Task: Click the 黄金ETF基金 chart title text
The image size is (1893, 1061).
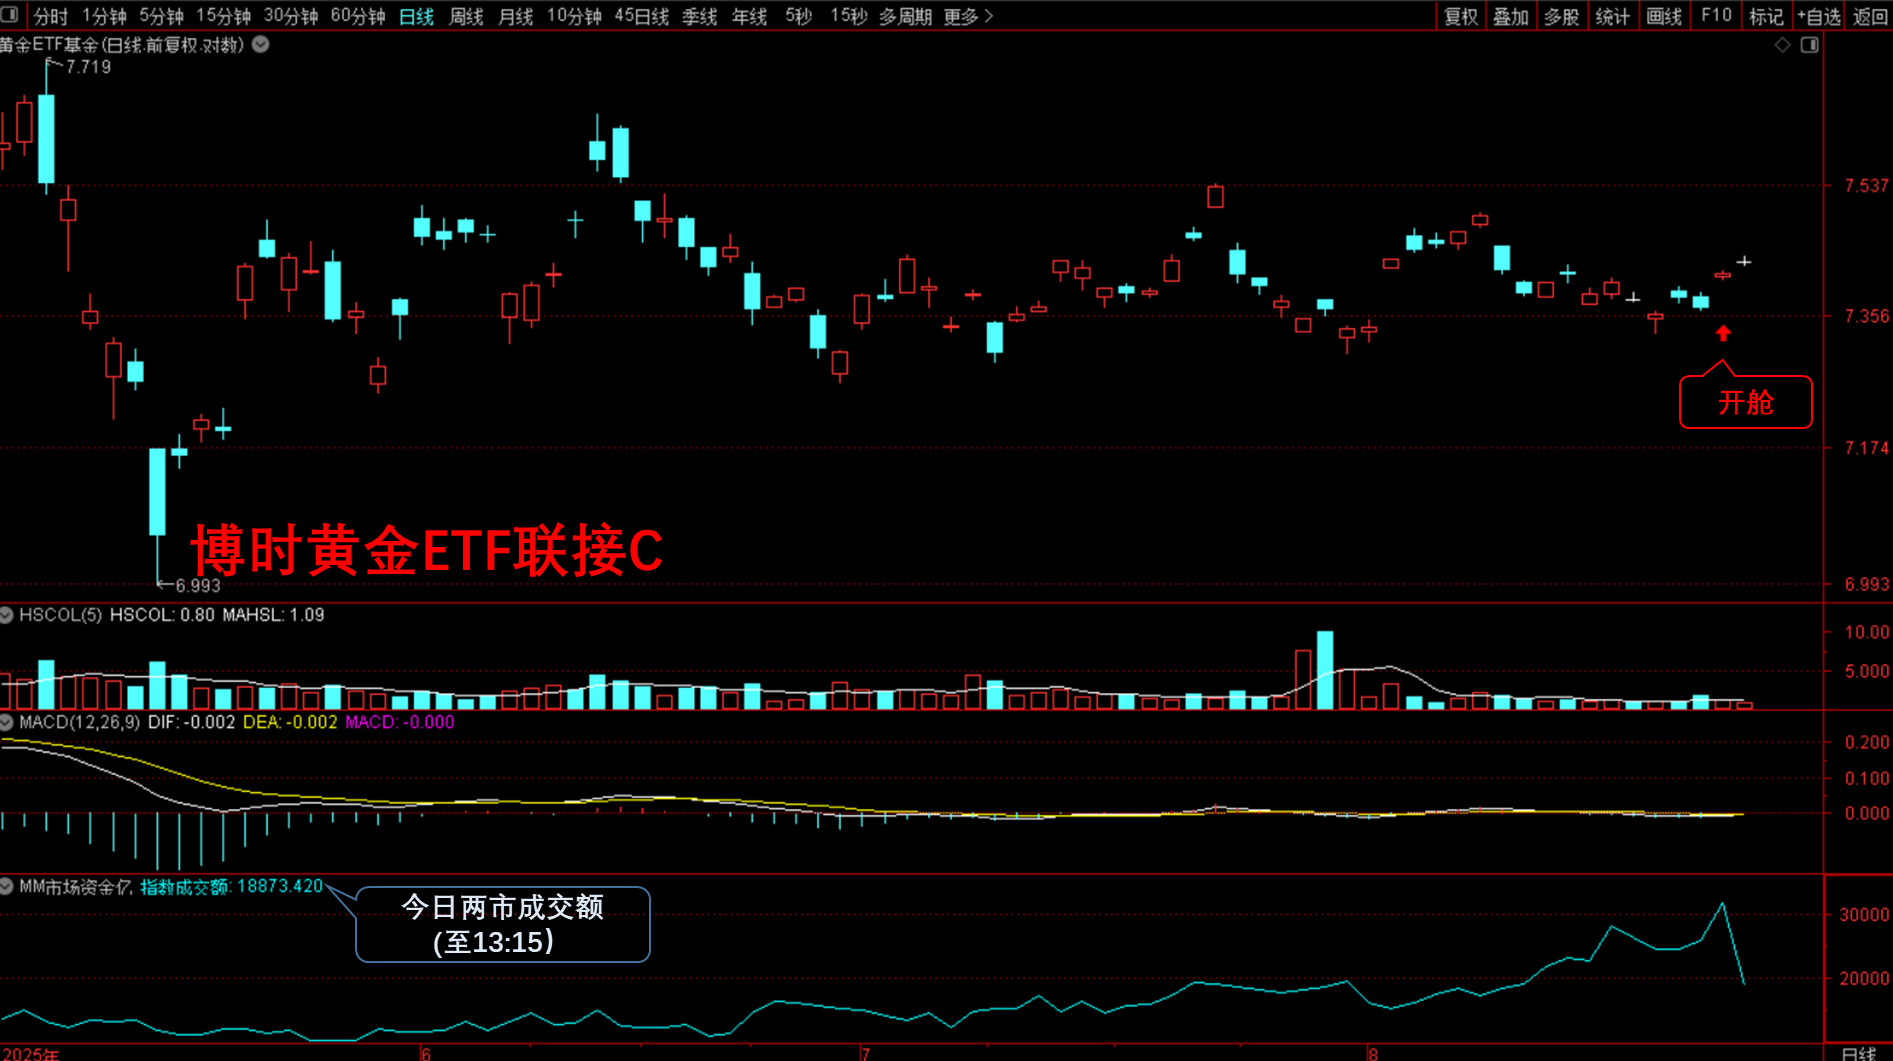Action: click(123, 45)
